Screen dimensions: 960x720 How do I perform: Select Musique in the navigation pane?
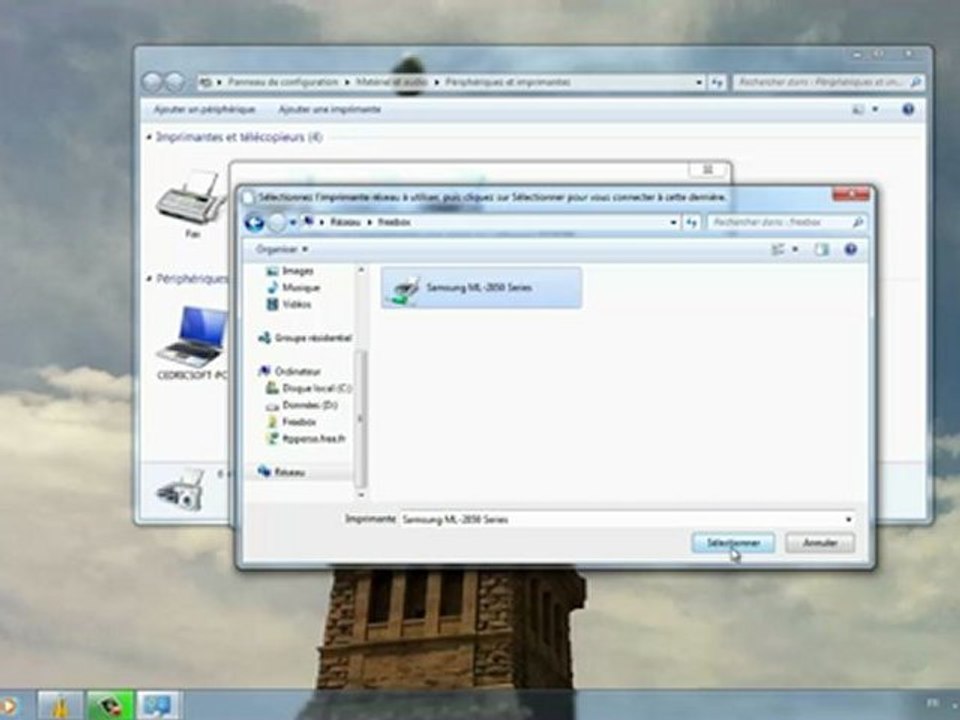pyautogui.click(x=294, y=287)
